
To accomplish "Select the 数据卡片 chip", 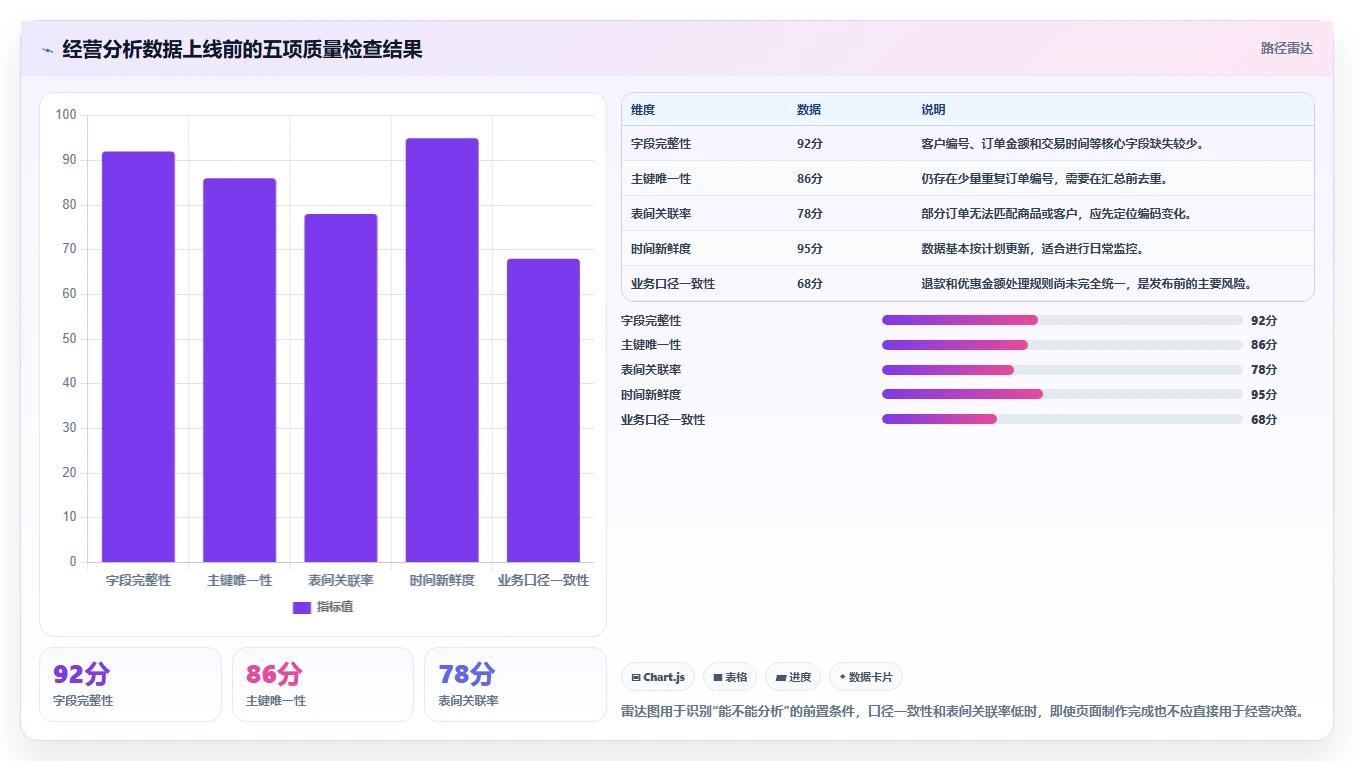I will pyautogui.click(x=866, y=677).
